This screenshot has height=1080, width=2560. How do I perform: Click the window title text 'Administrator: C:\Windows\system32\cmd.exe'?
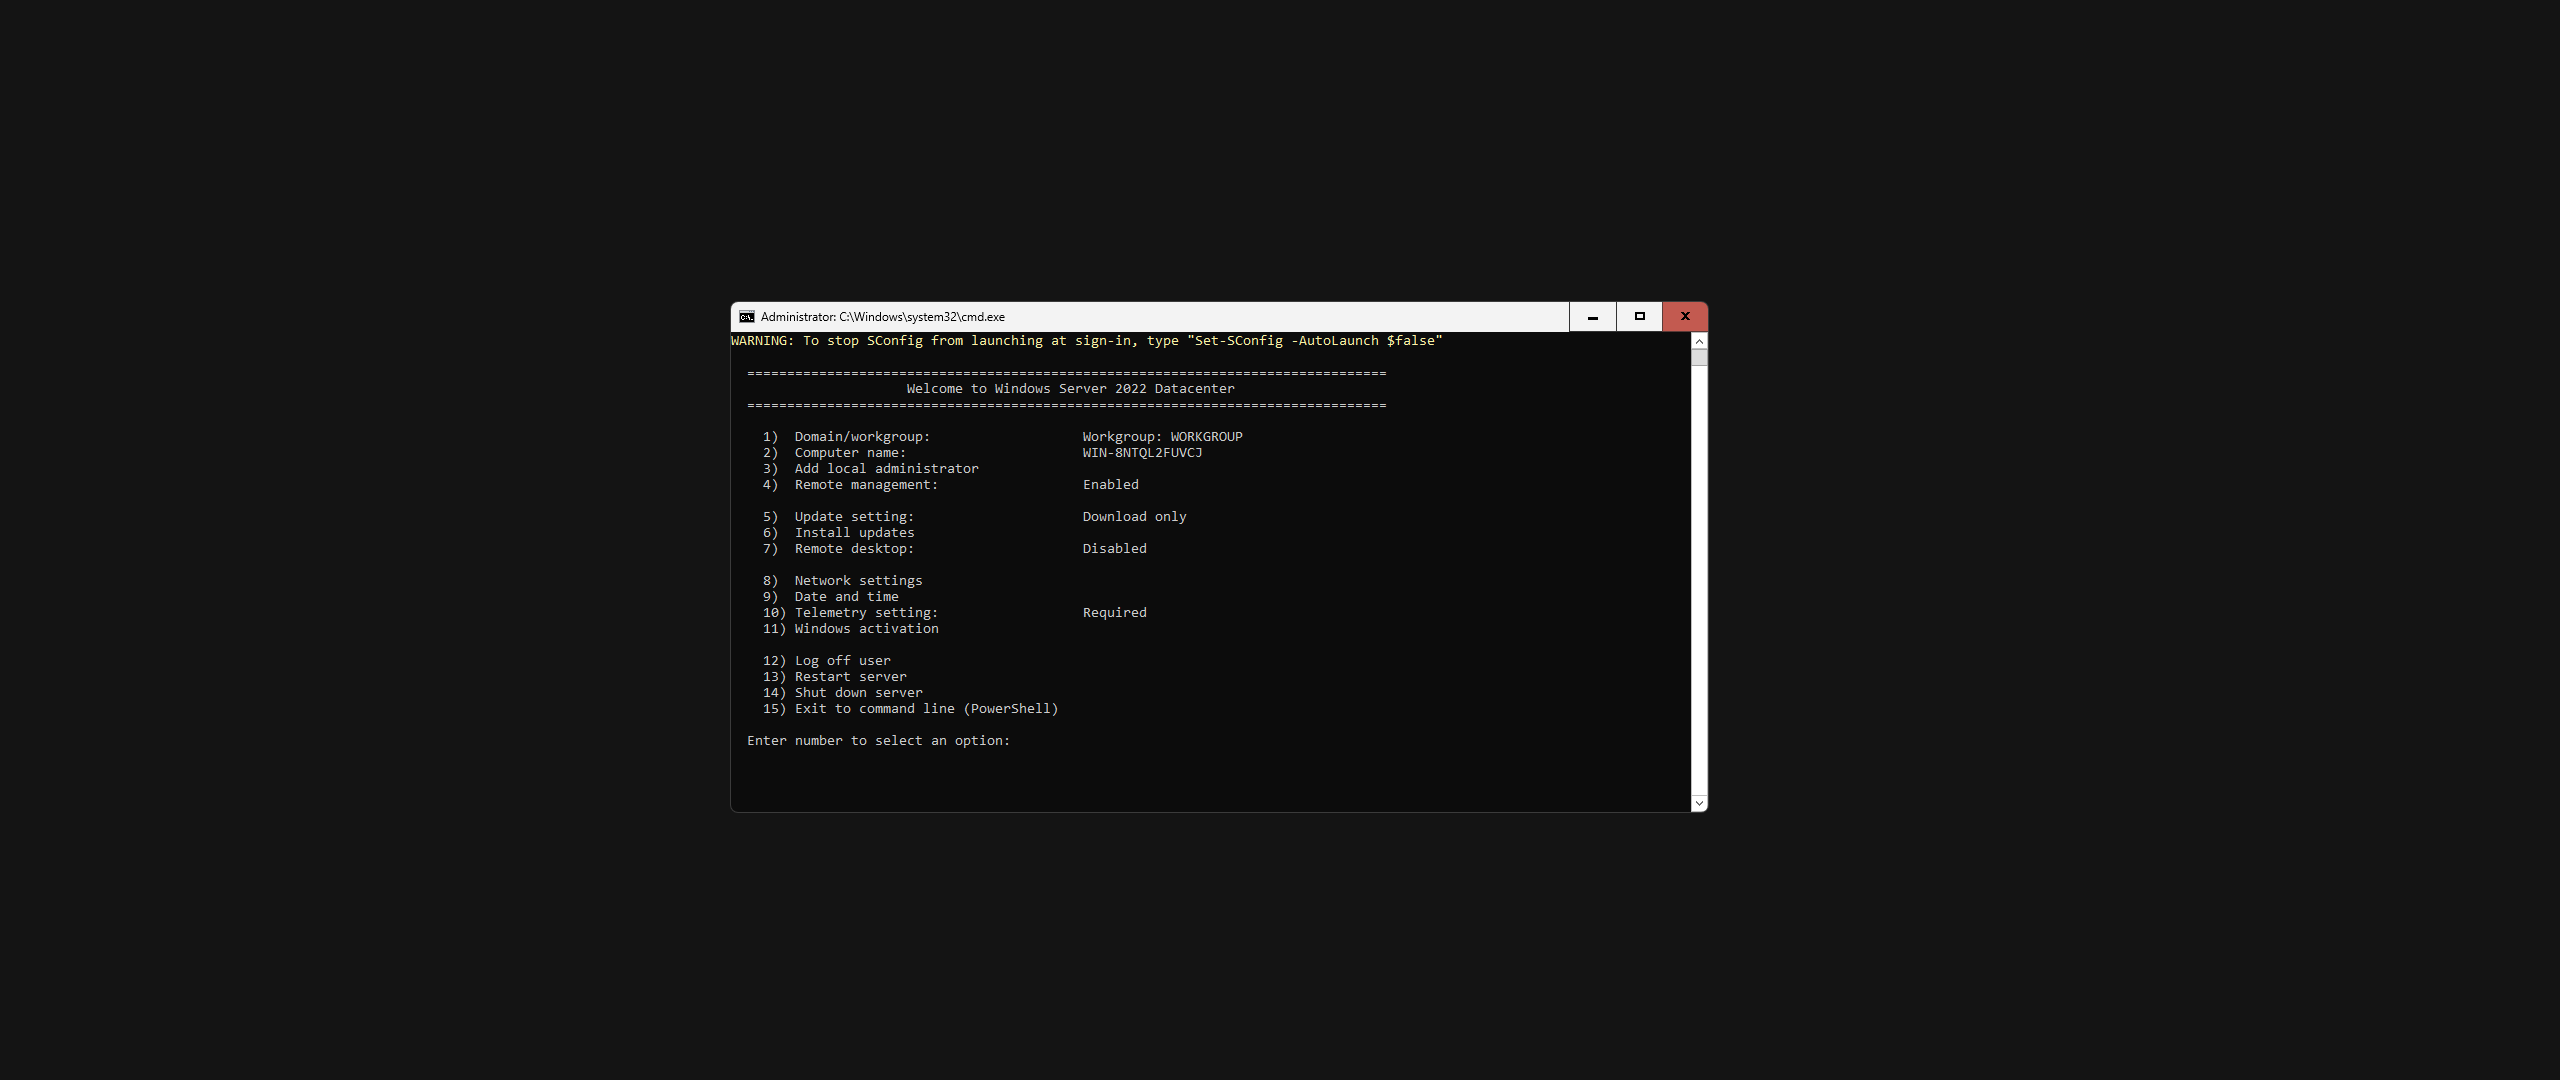pos(882,317)
